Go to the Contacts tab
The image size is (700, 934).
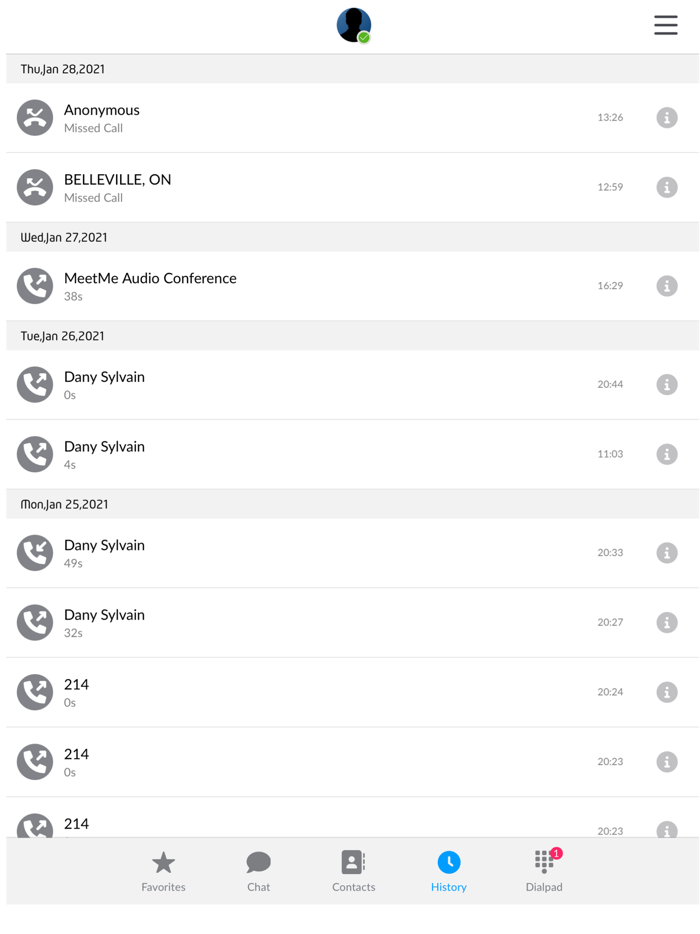pyautogui.click(x=353, y=871)
